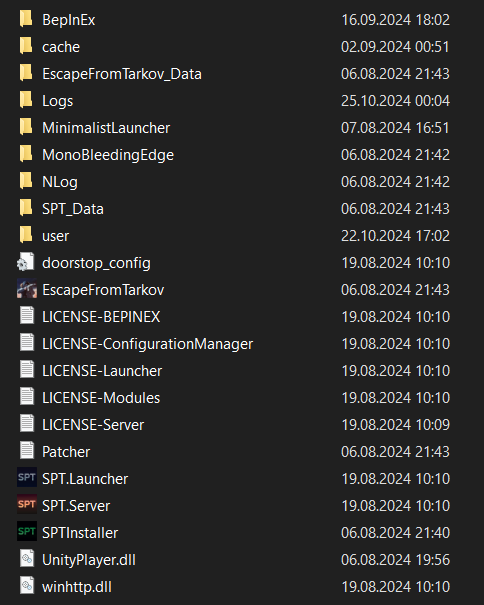Select the winhttp.dll file icon
Viewport: 484px width, 605px height.
pos(27,586)
